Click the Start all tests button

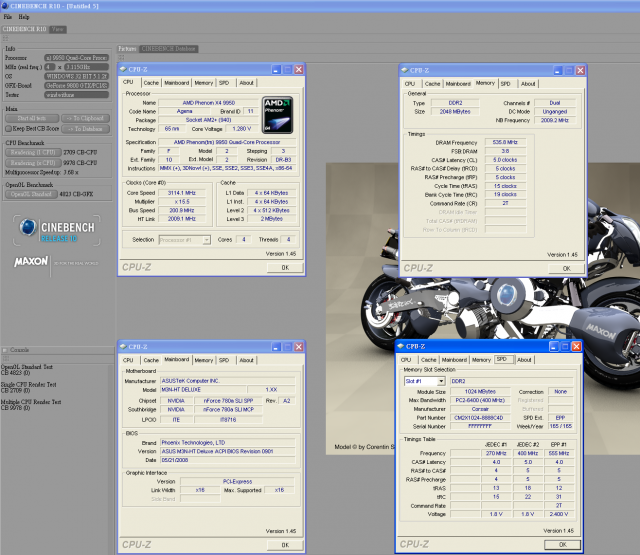(x=32, y=118)
